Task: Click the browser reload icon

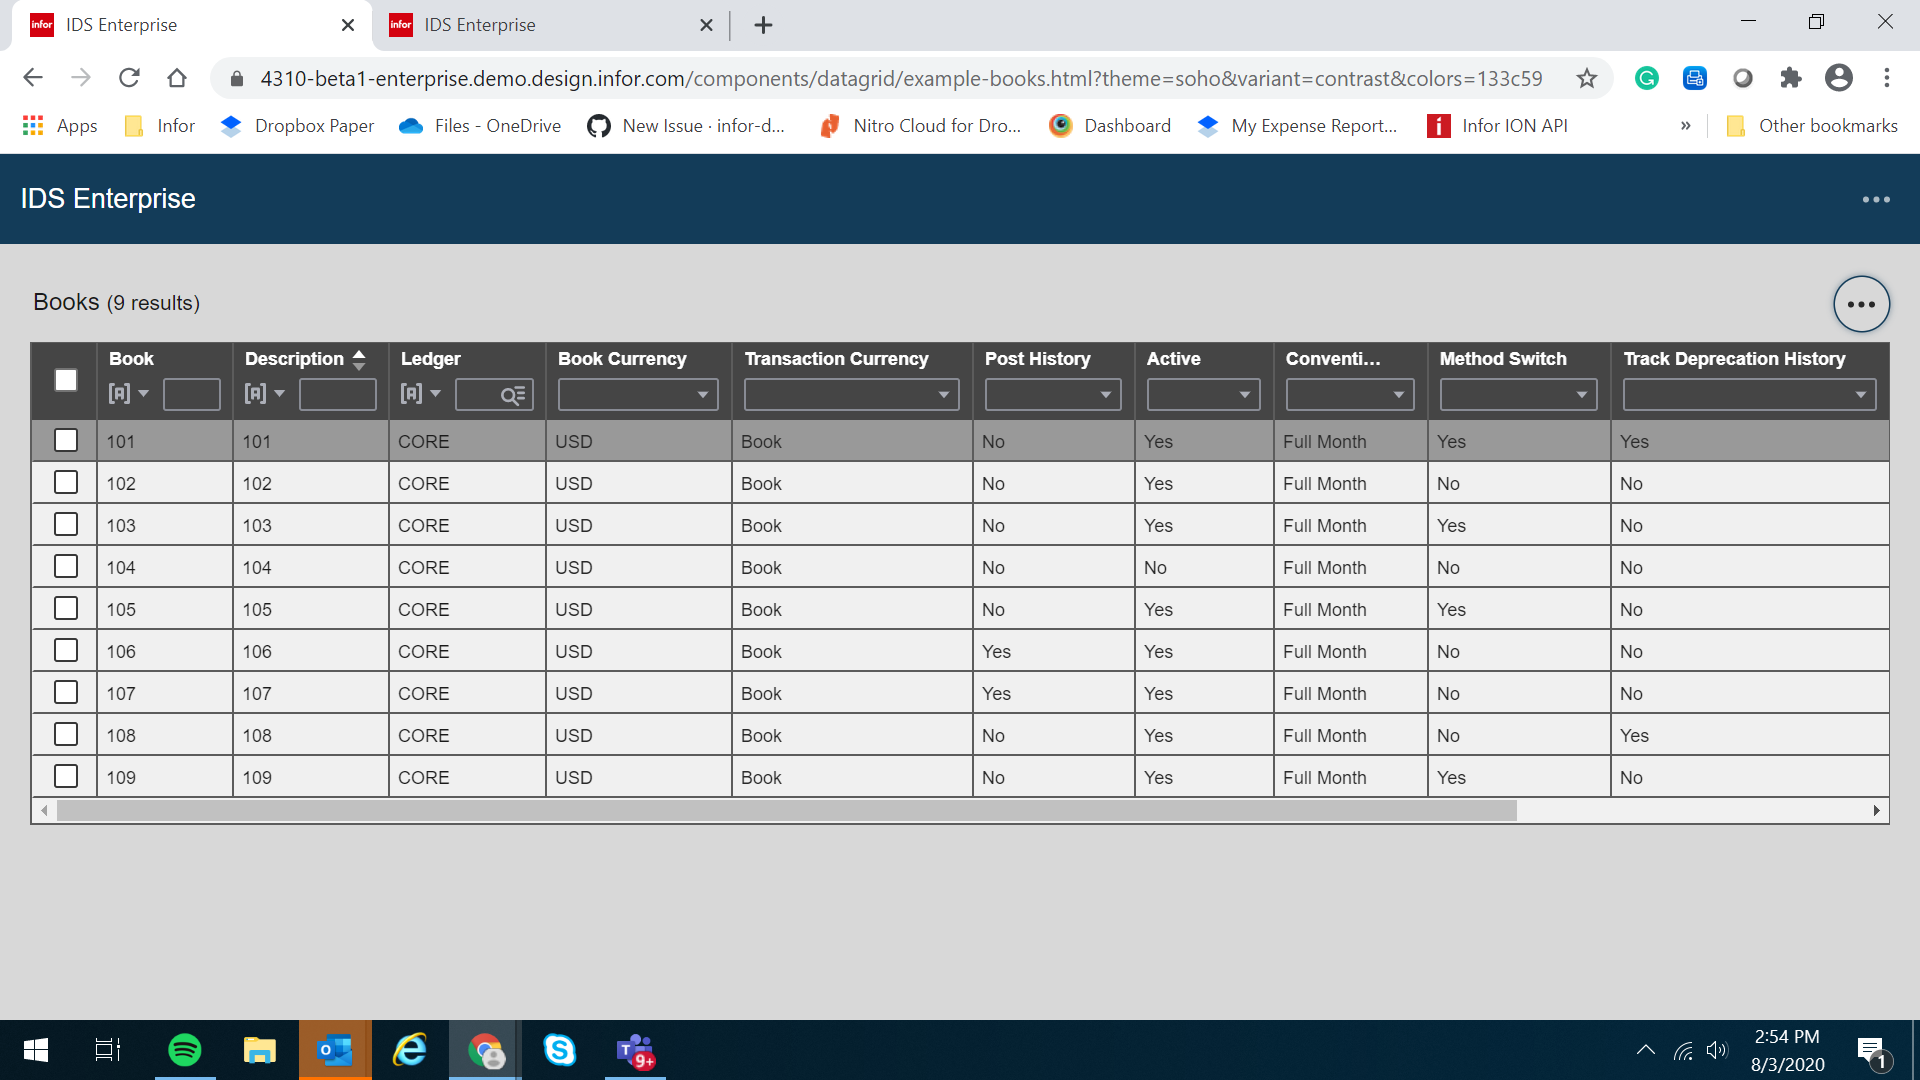Action: click(x=129, y=78)
